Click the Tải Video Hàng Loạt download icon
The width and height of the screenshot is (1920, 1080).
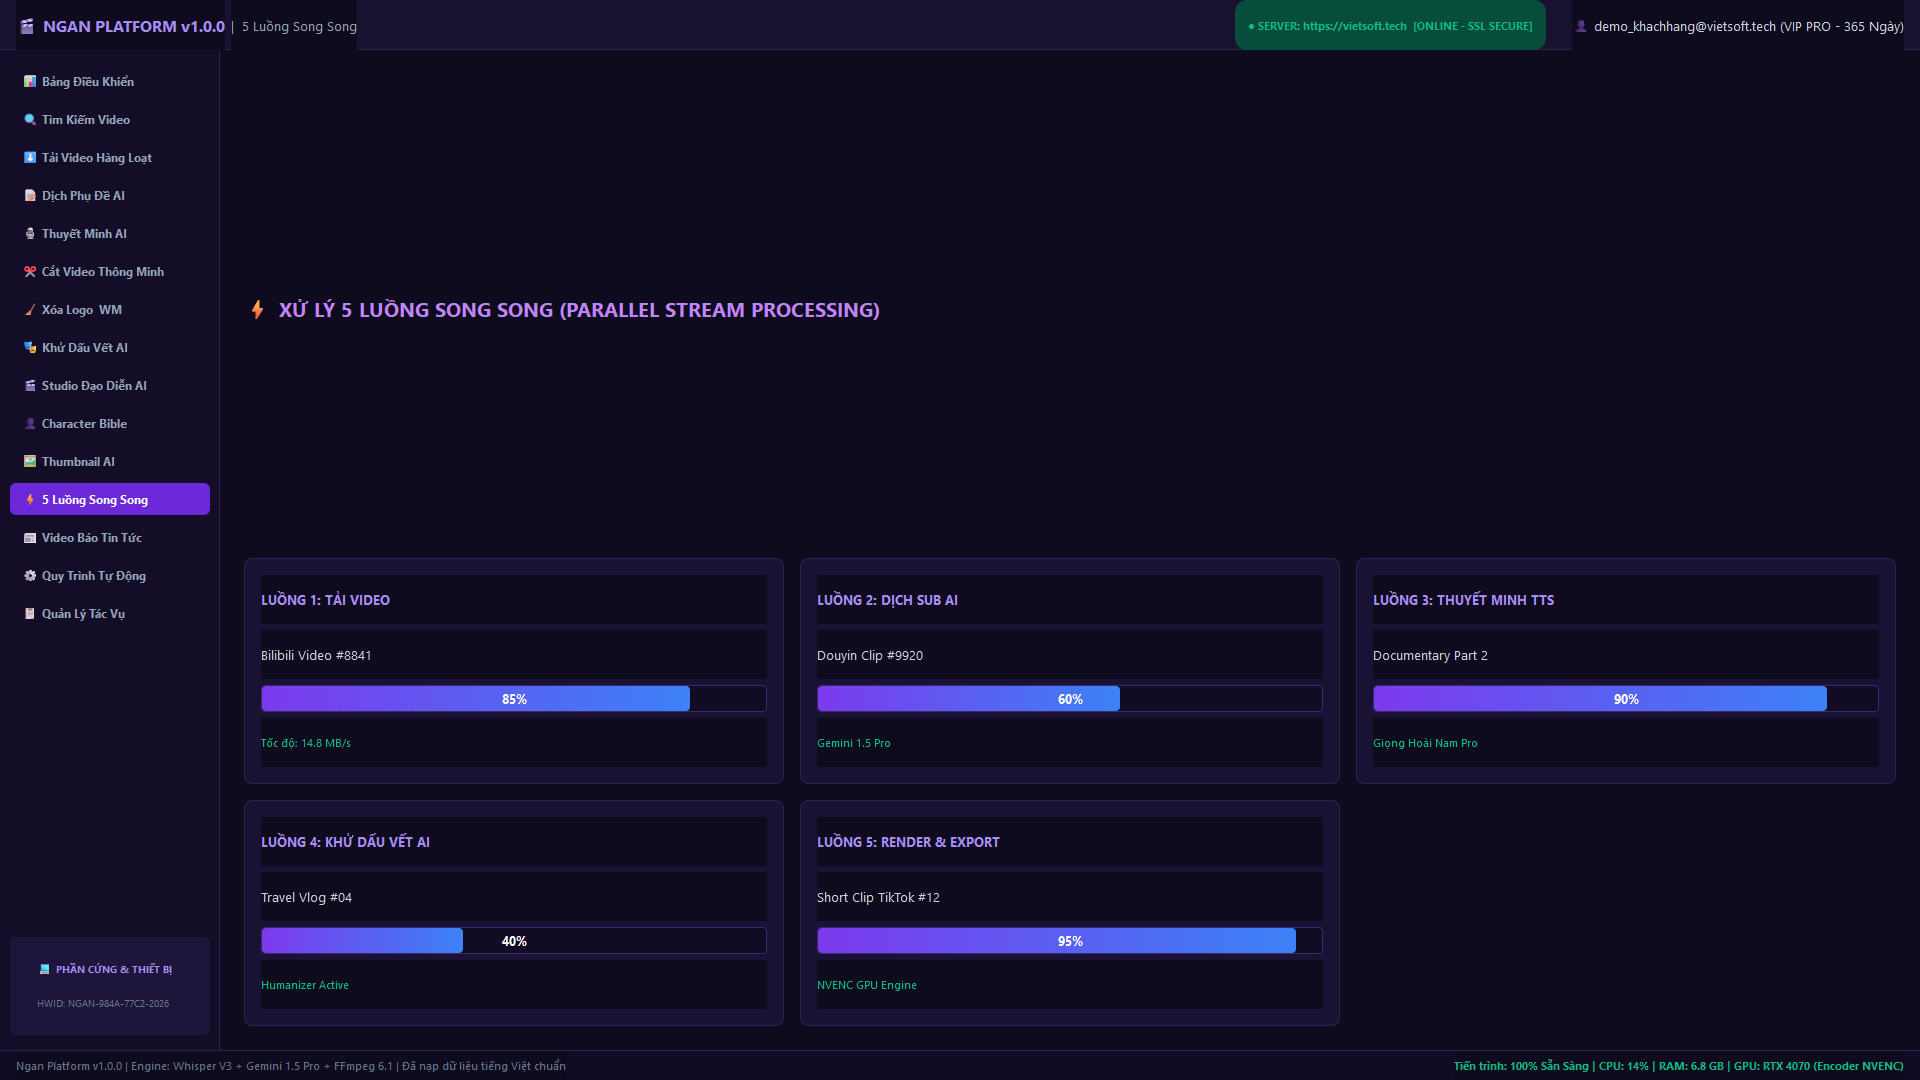(x=30, y=158)
